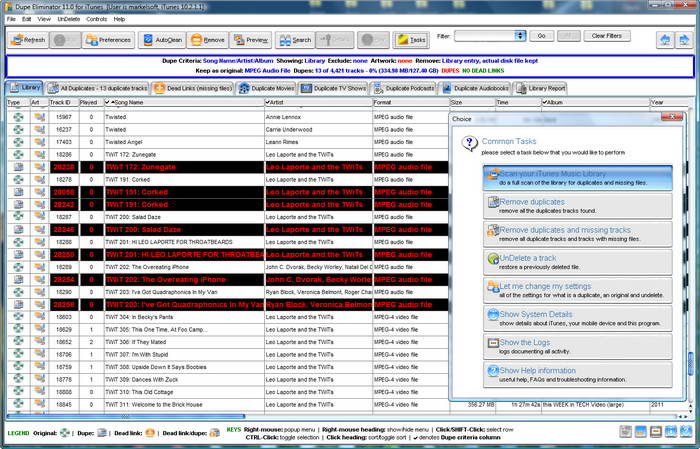Screen dimensions: 700x449
Task: Click the Art icon for track 18845
Action: tap(40, 404)
